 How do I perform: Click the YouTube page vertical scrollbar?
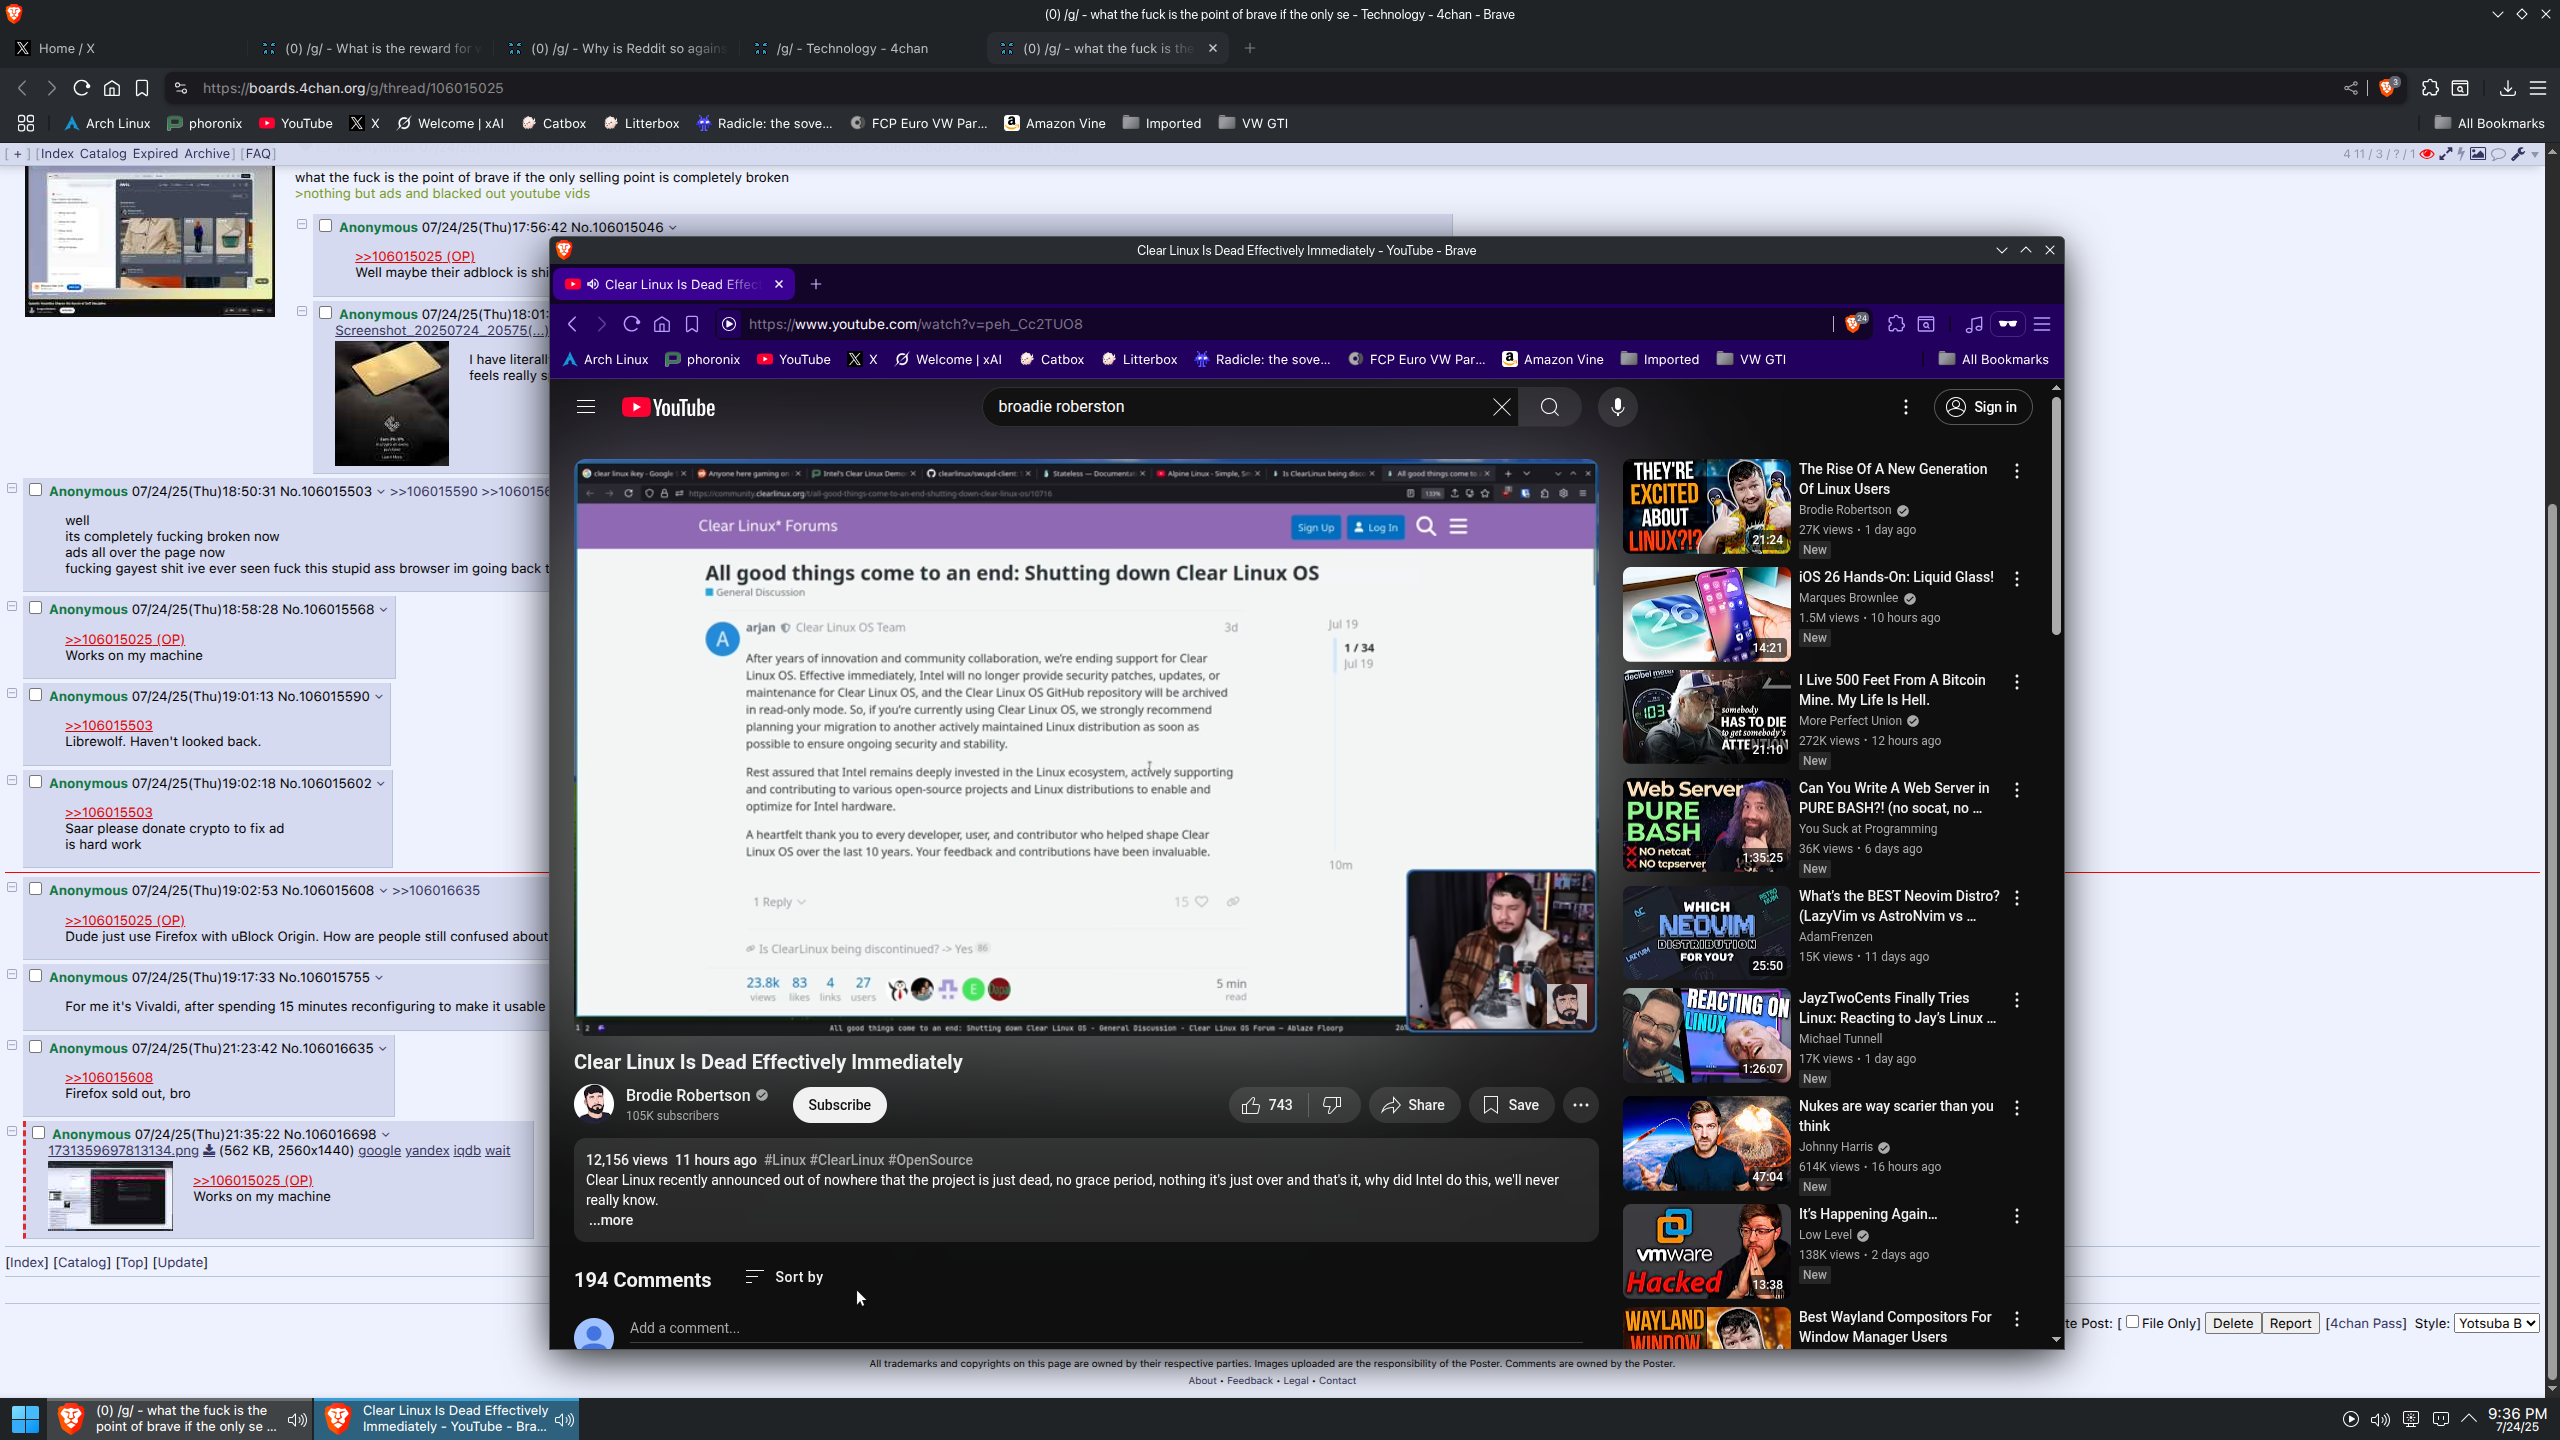point(2056,517)
